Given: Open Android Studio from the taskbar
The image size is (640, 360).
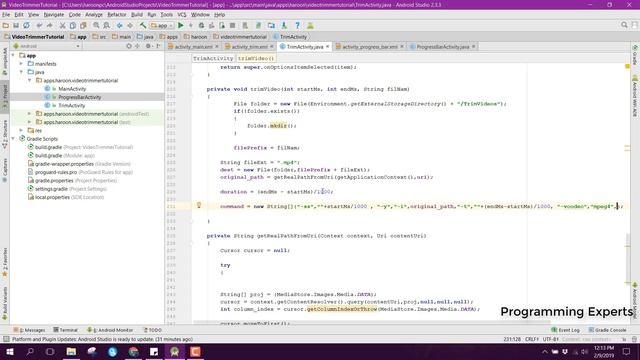Looking at the screenshot, I should point(175,351).
